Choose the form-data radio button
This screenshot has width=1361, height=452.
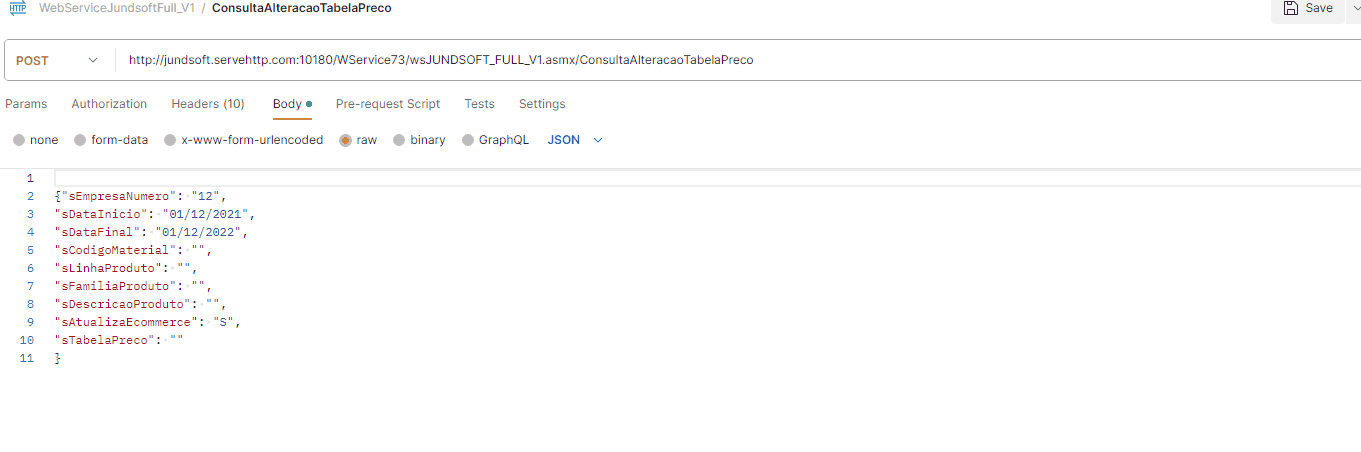coord(80,140)
